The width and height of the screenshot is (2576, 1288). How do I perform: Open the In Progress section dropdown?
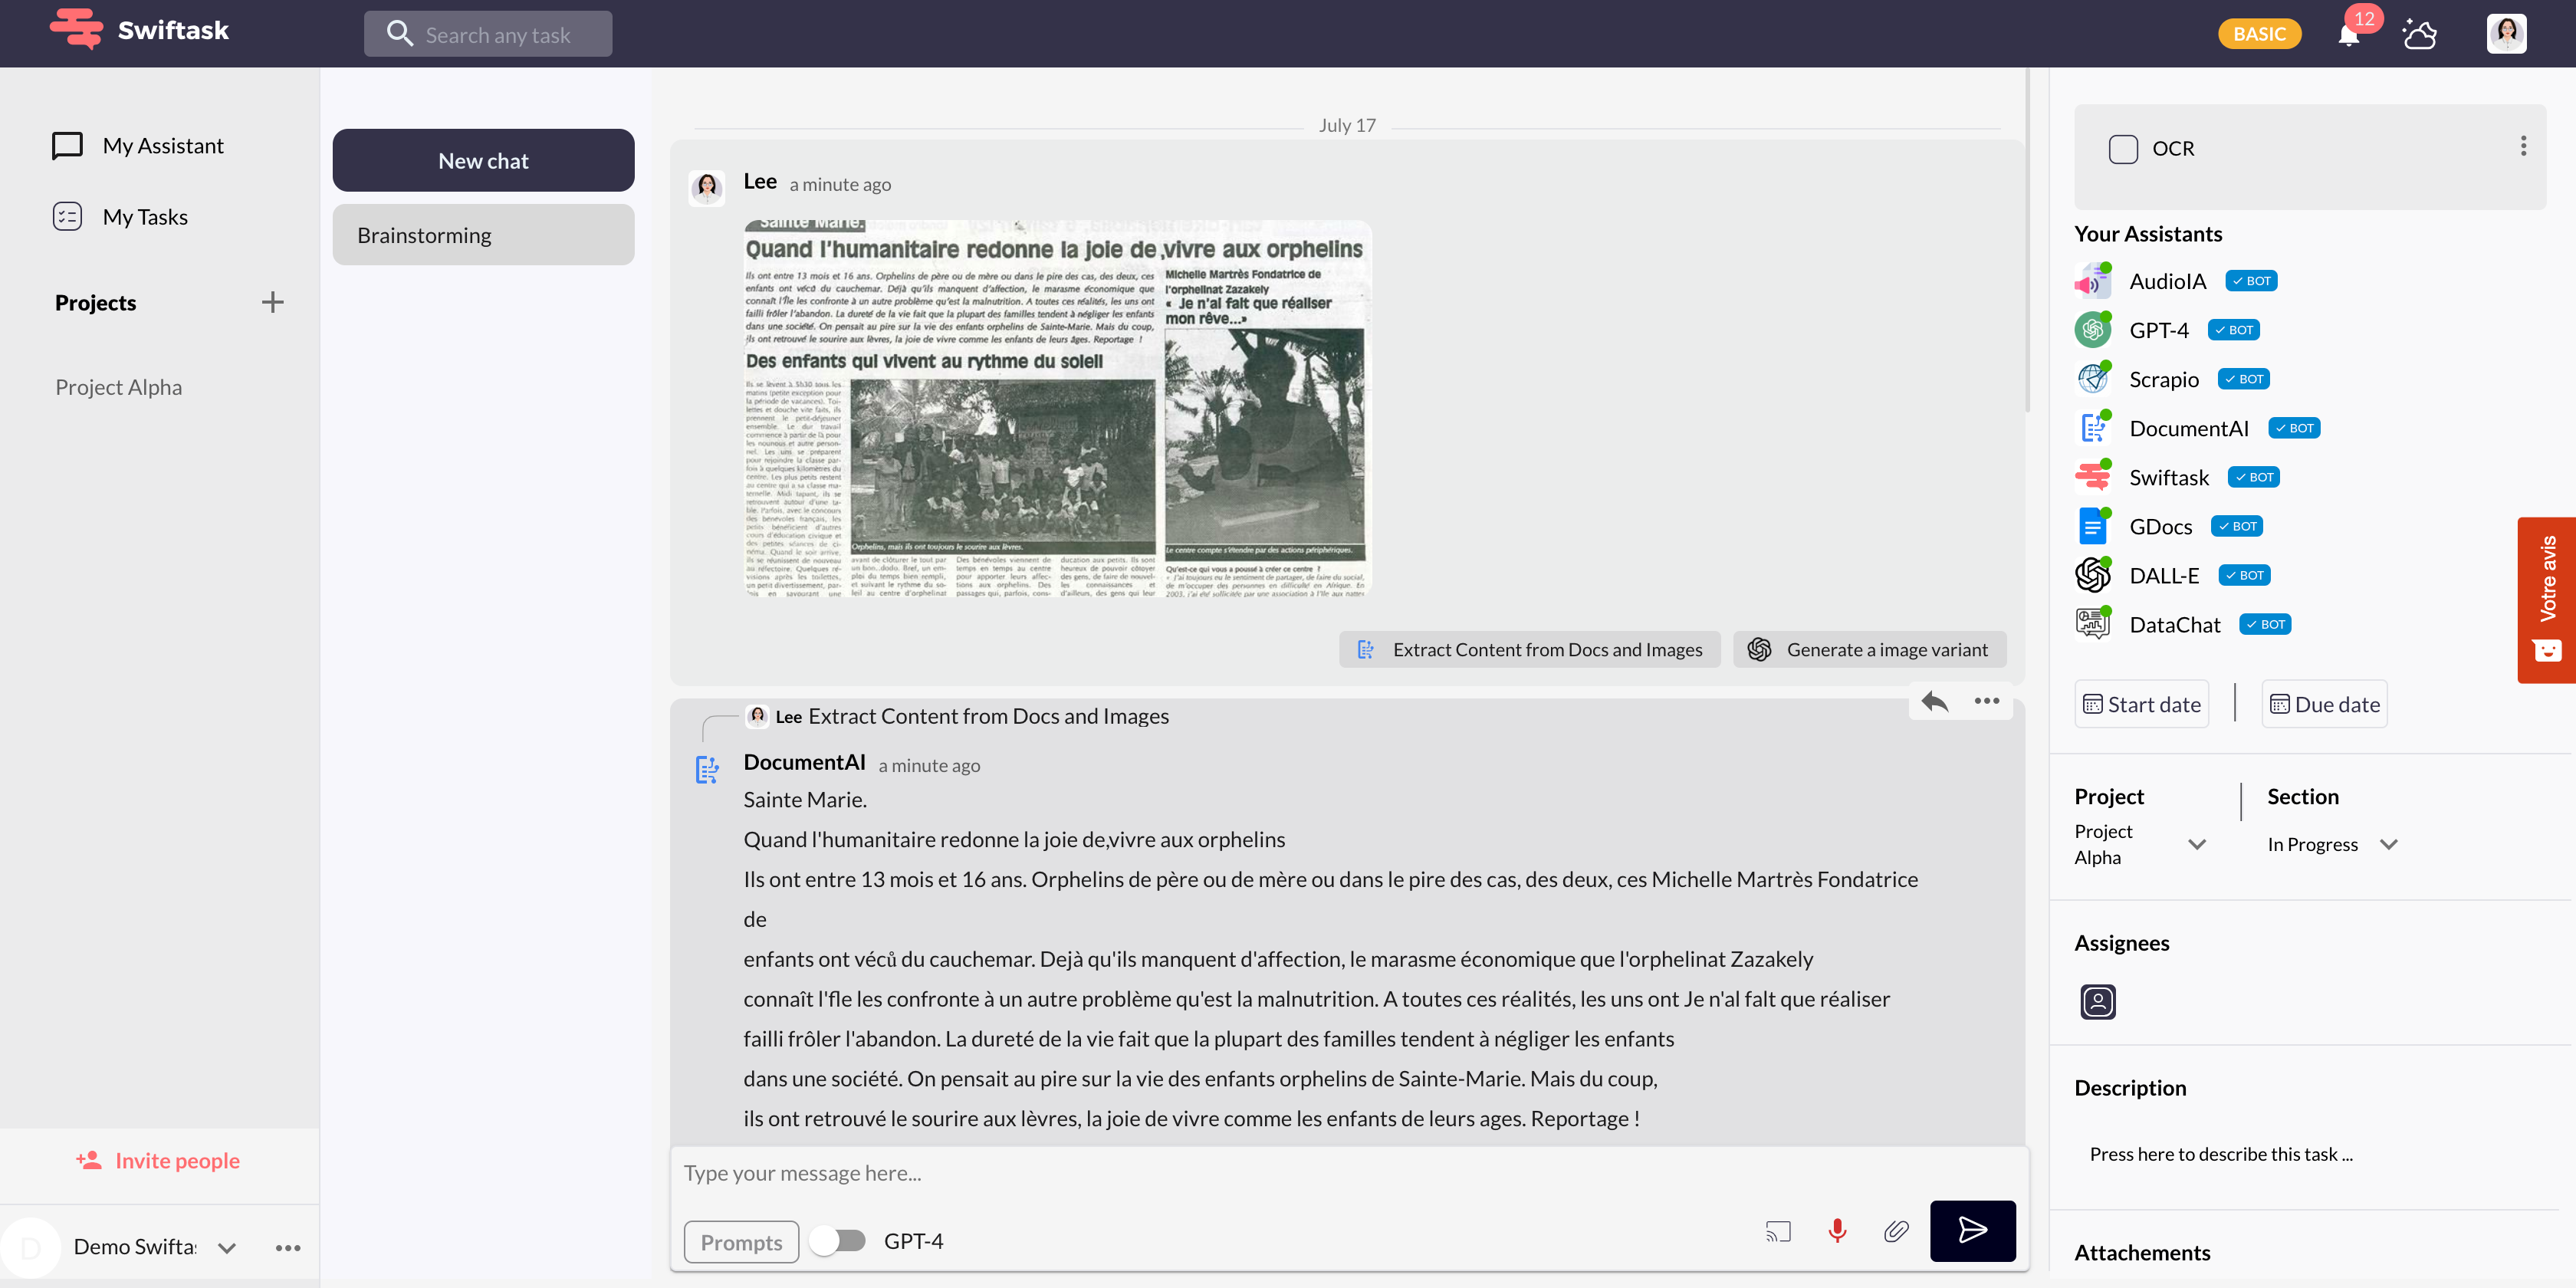point(2388,844)
